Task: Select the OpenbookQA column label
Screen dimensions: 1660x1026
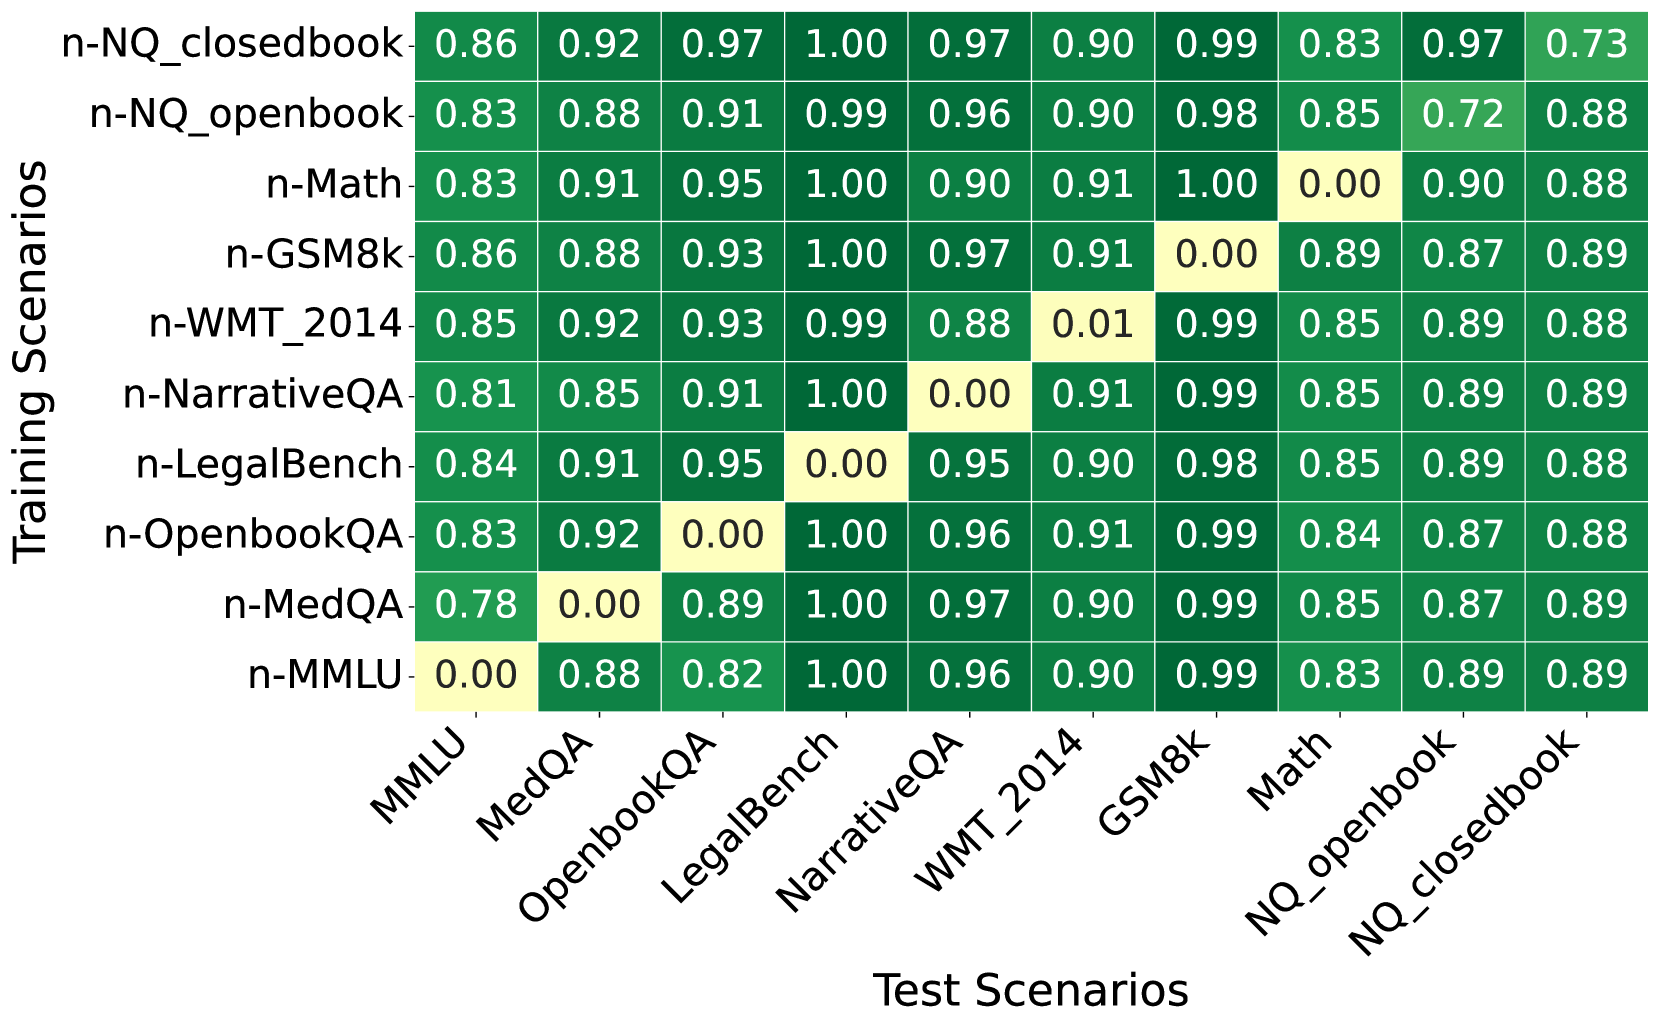Action: point(622,828)
